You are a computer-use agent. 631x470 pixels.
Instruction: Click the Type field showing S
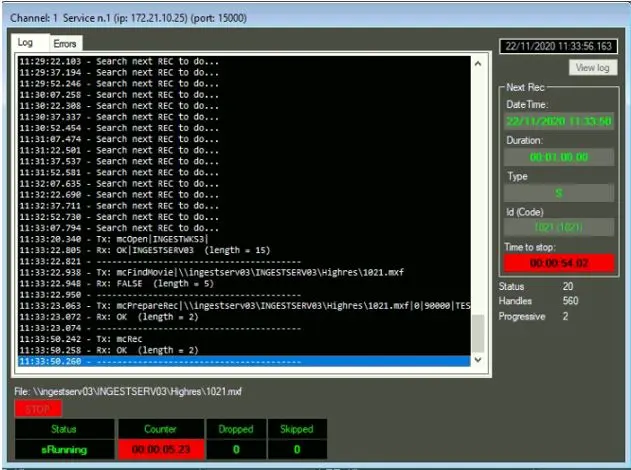(559, 192)
